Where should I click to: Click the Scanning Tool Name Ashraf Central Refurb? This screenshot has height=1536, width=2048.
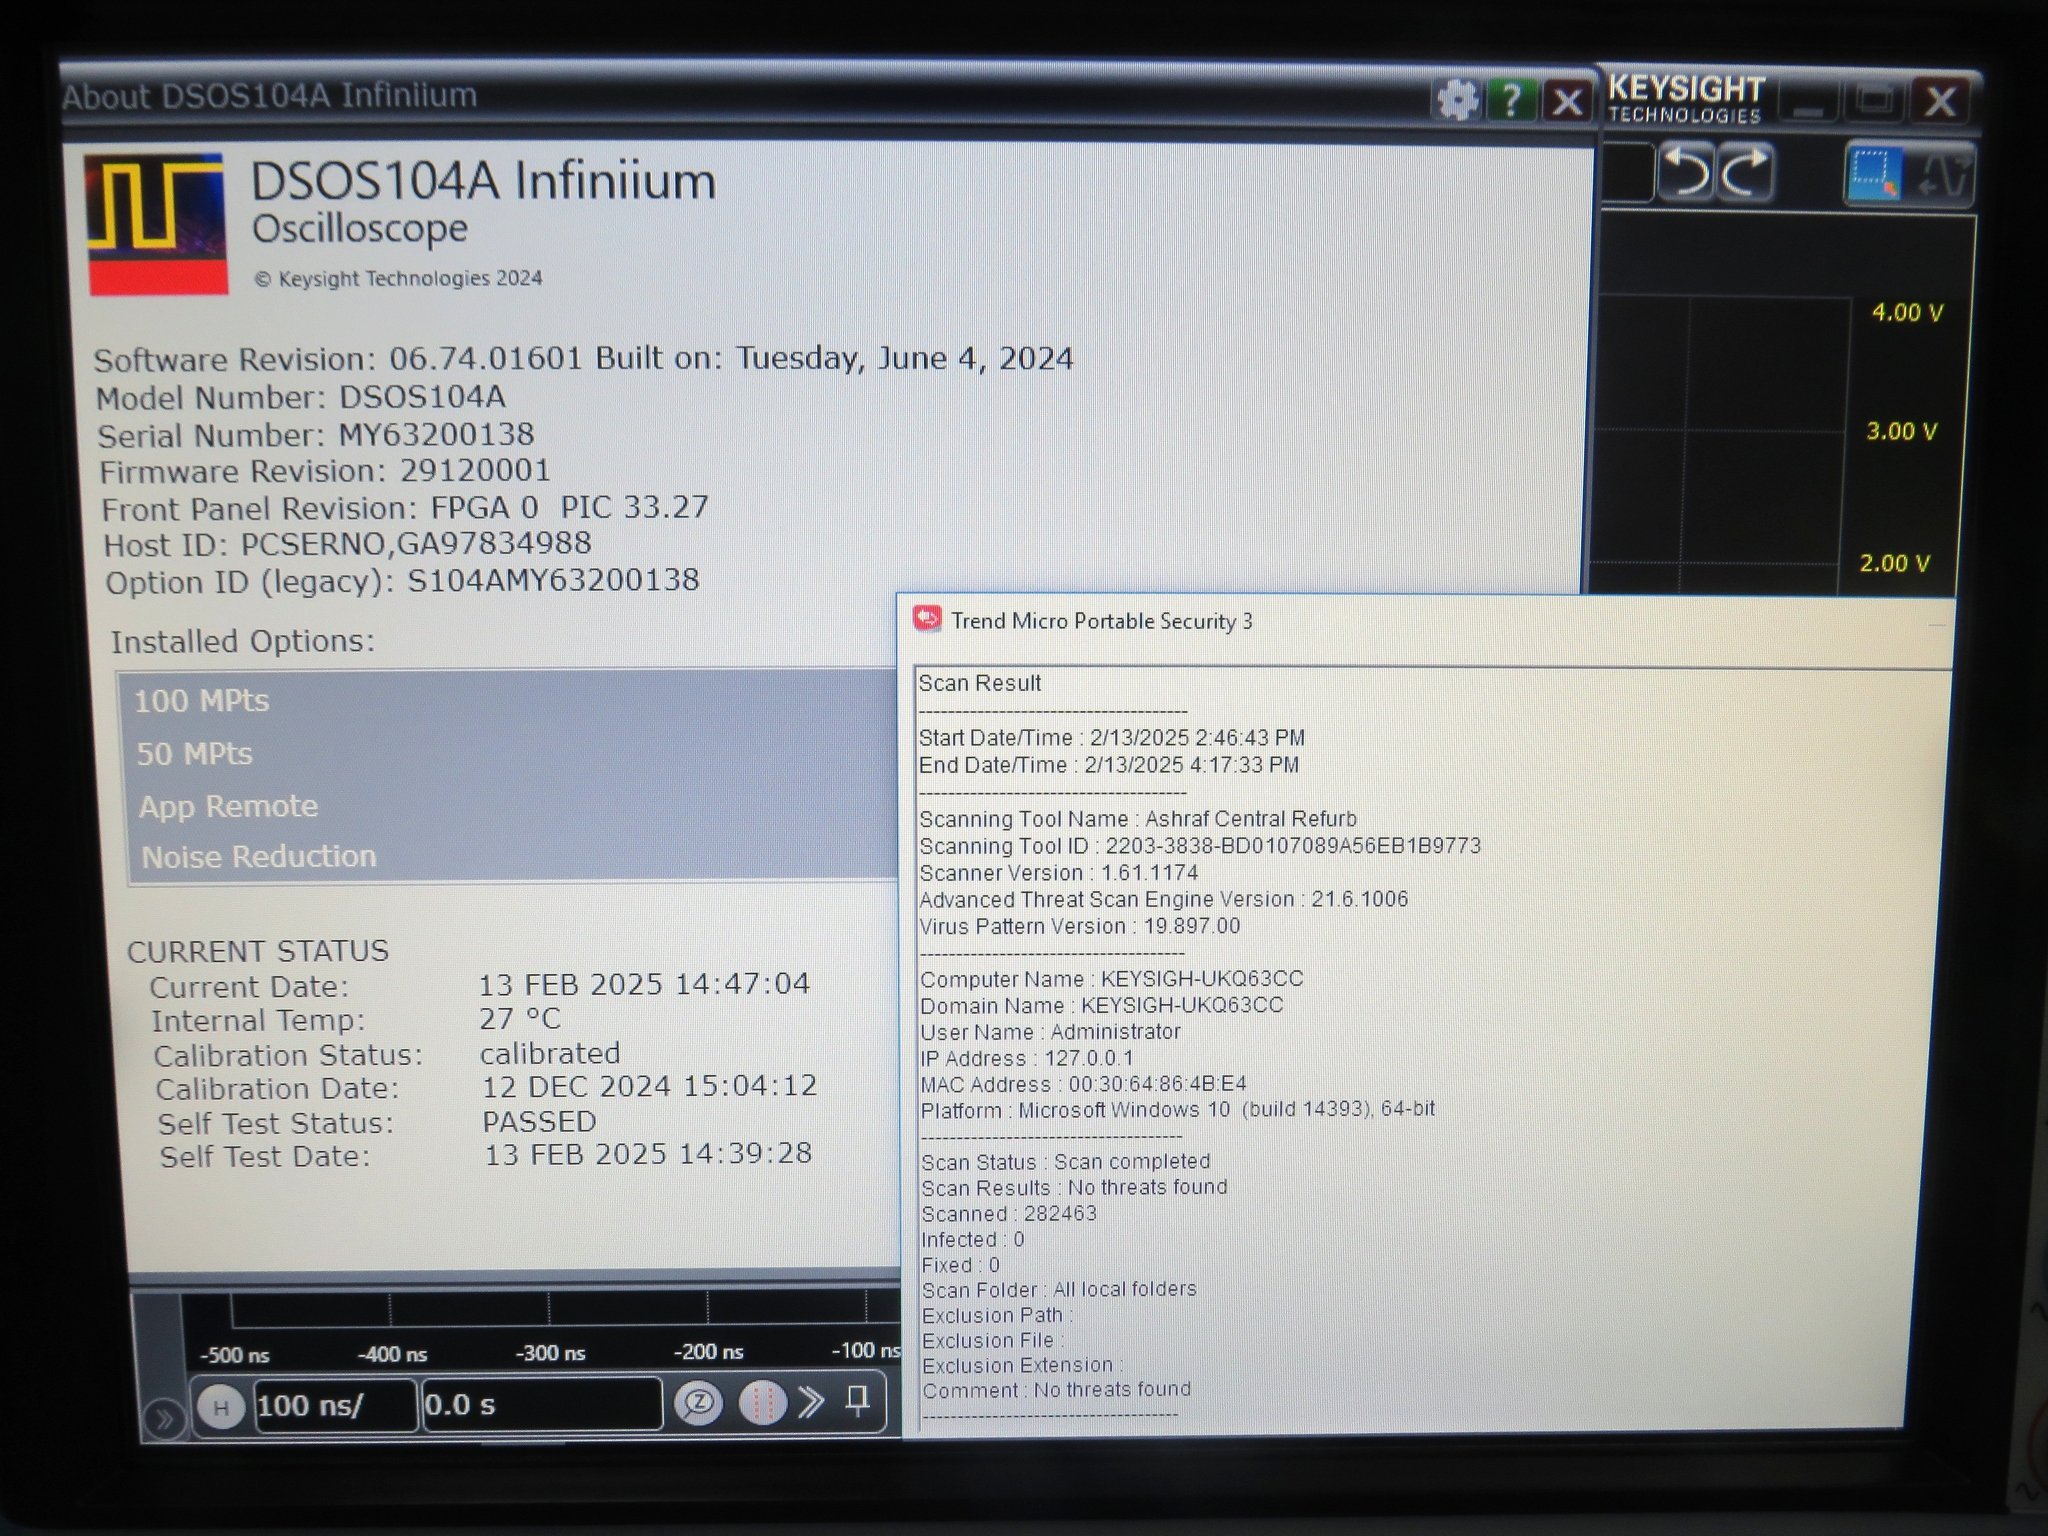(1138, 819)
